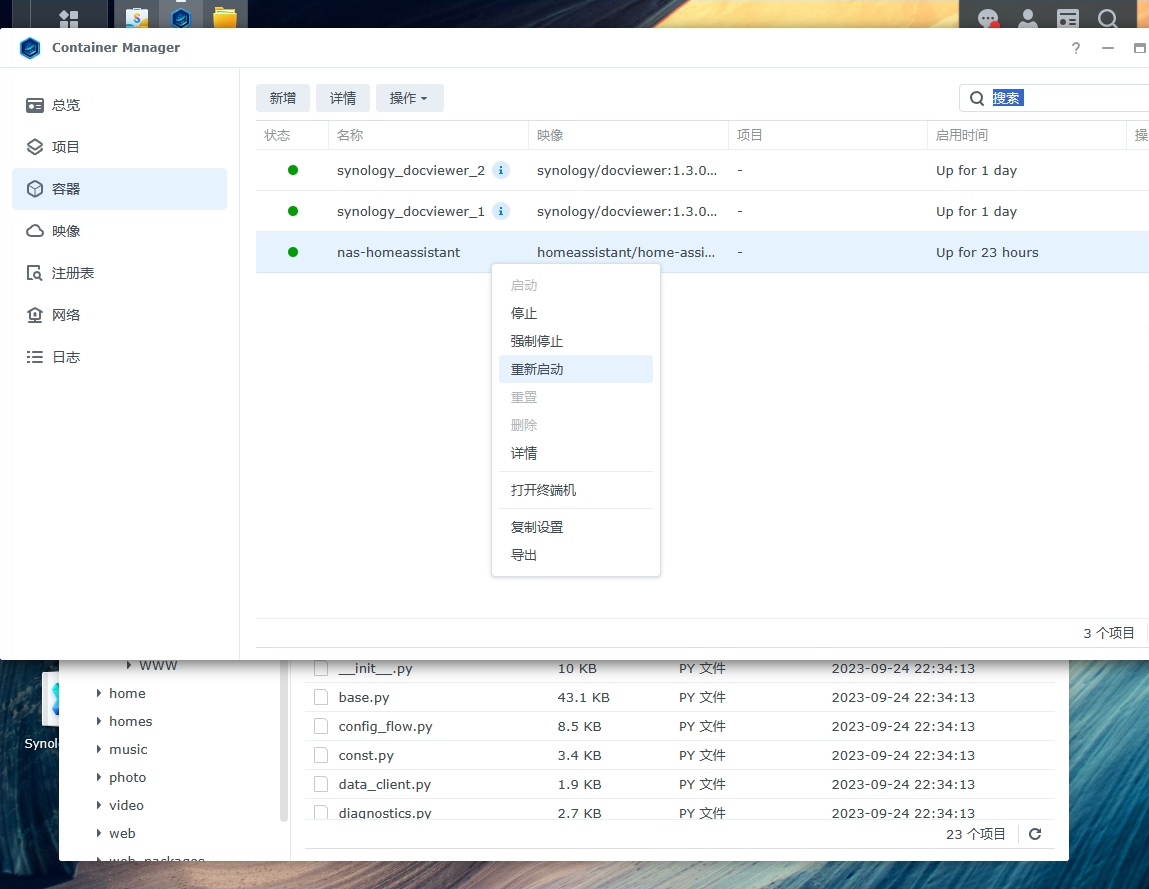Open 映像 images in the sidebar
This screenshot has width=1149, height=889.
click(x=119, y=231)
